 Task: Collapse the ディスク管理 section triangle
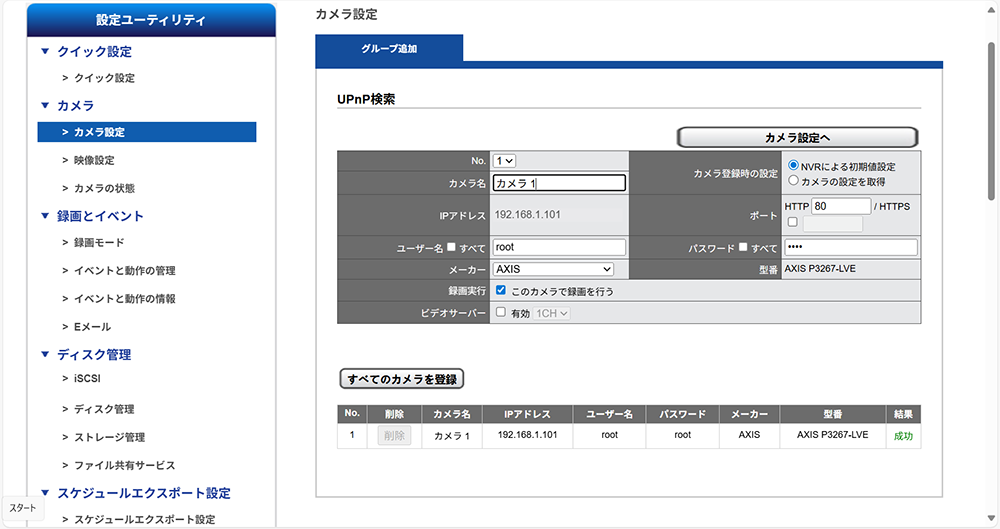[x=45, y=354]
